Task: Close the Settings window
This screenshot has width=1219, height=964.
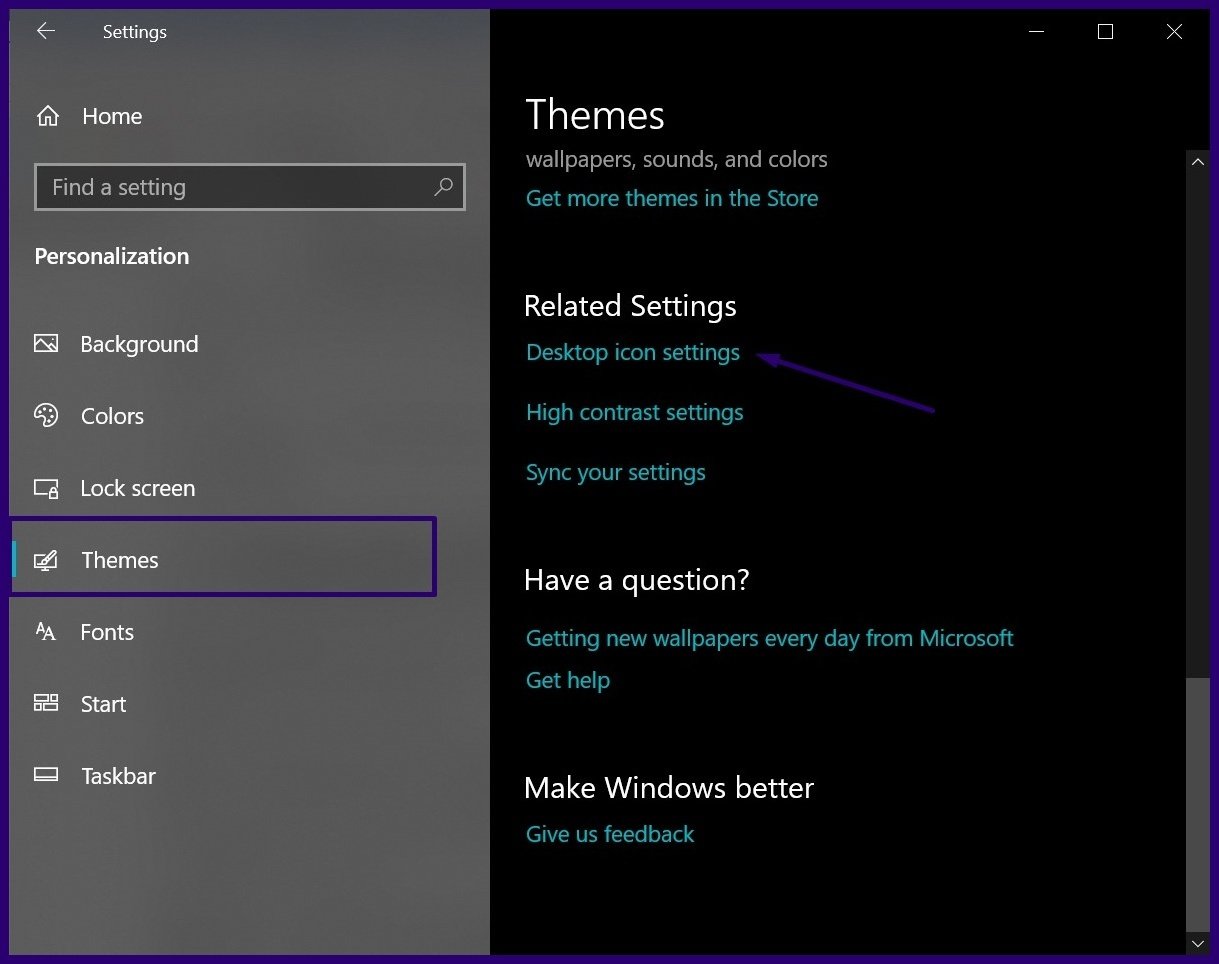Action: 1174,32
